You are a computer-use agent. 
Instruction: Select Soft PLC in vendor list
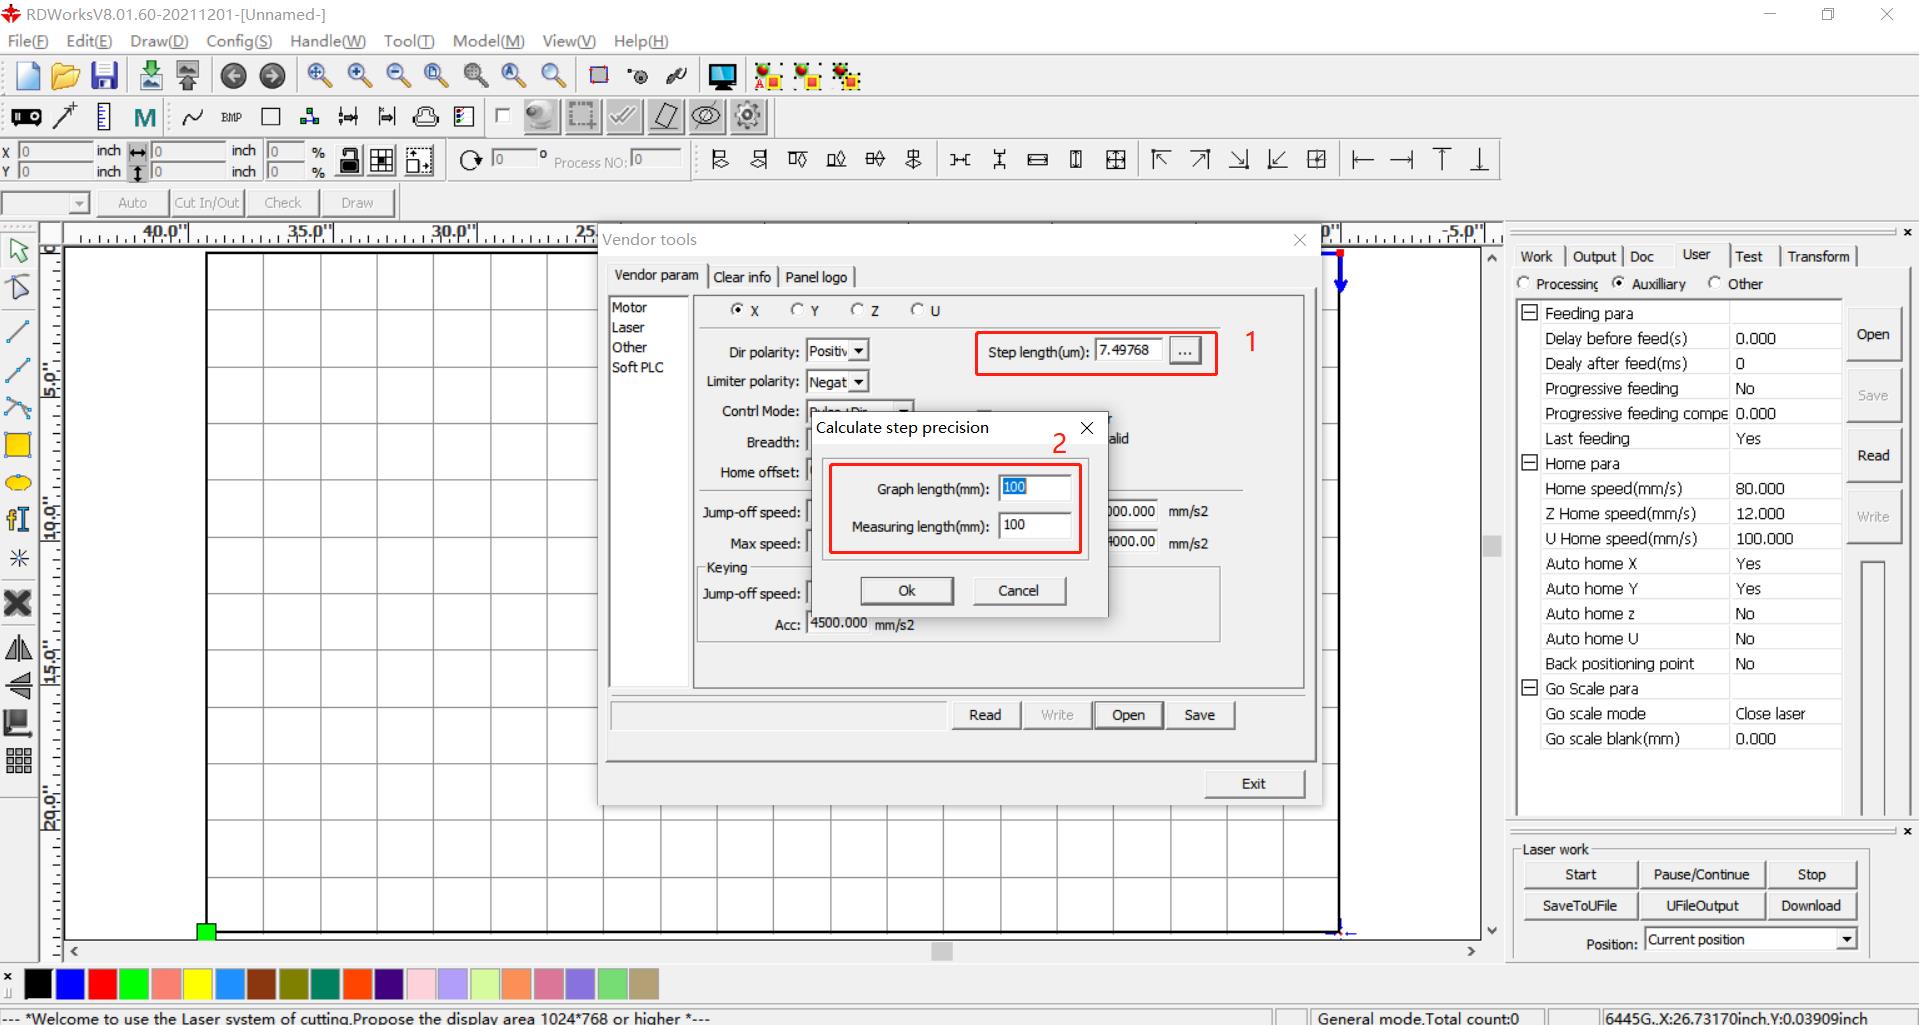click(x=638, y=367)
